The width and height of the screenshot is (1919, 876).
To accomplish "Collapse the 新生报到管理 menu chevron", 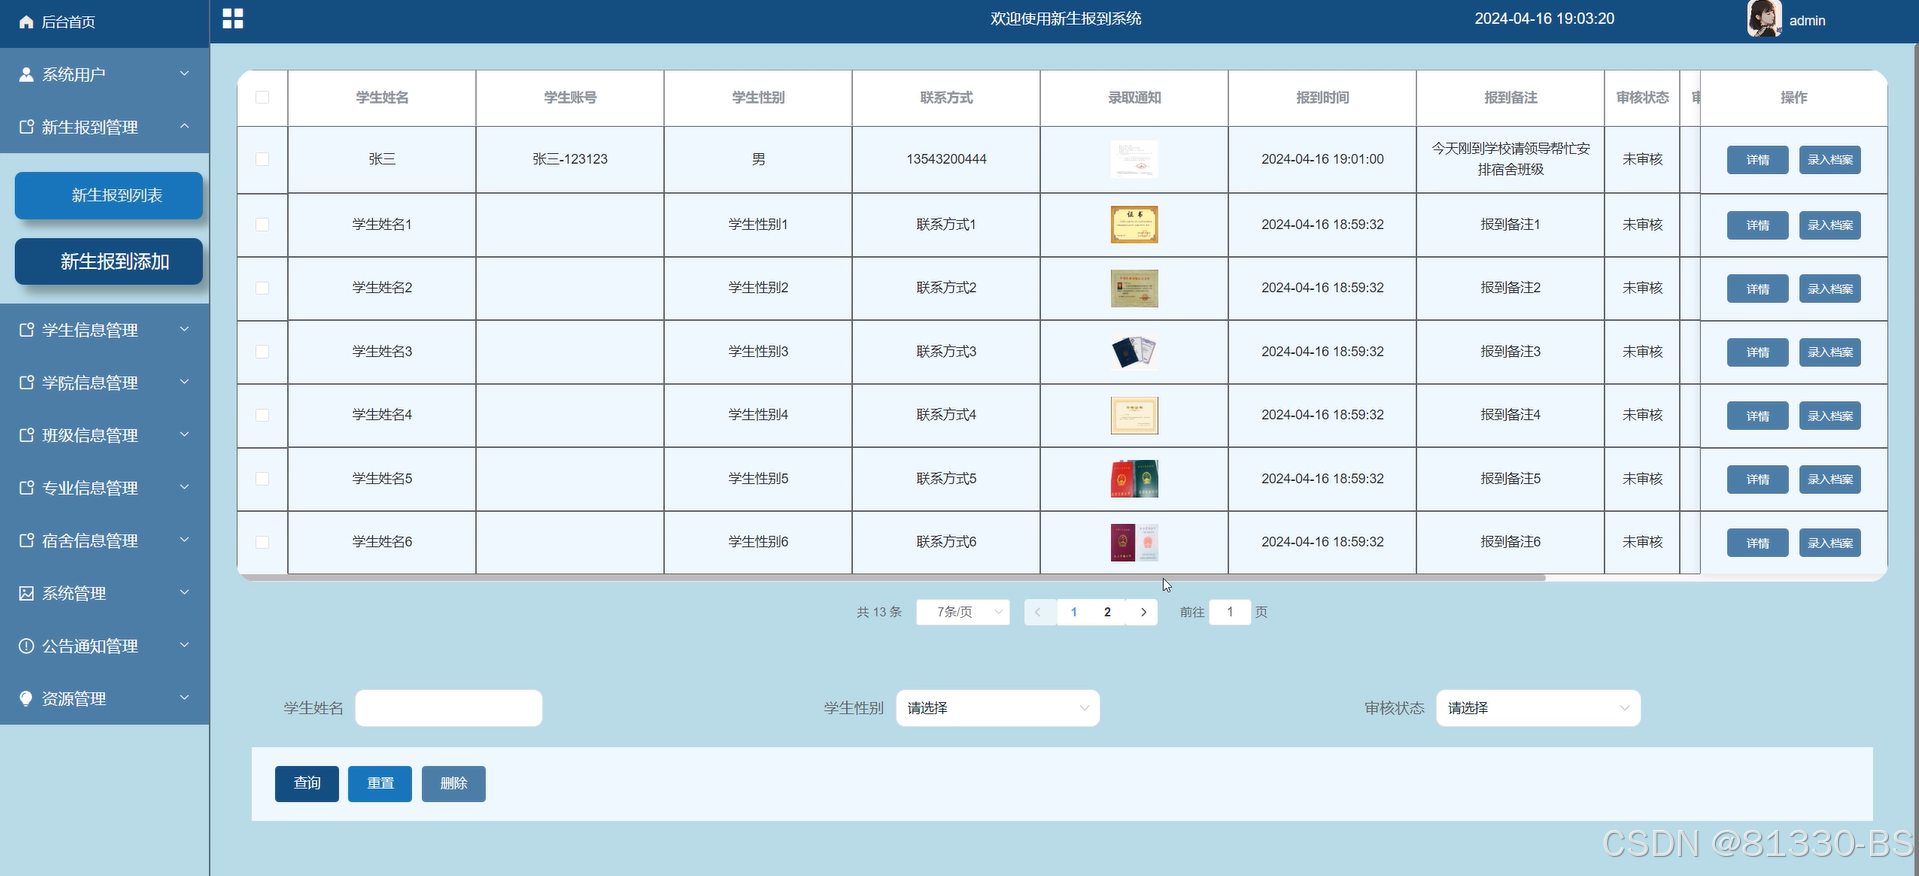I will [x=184, y=126].
